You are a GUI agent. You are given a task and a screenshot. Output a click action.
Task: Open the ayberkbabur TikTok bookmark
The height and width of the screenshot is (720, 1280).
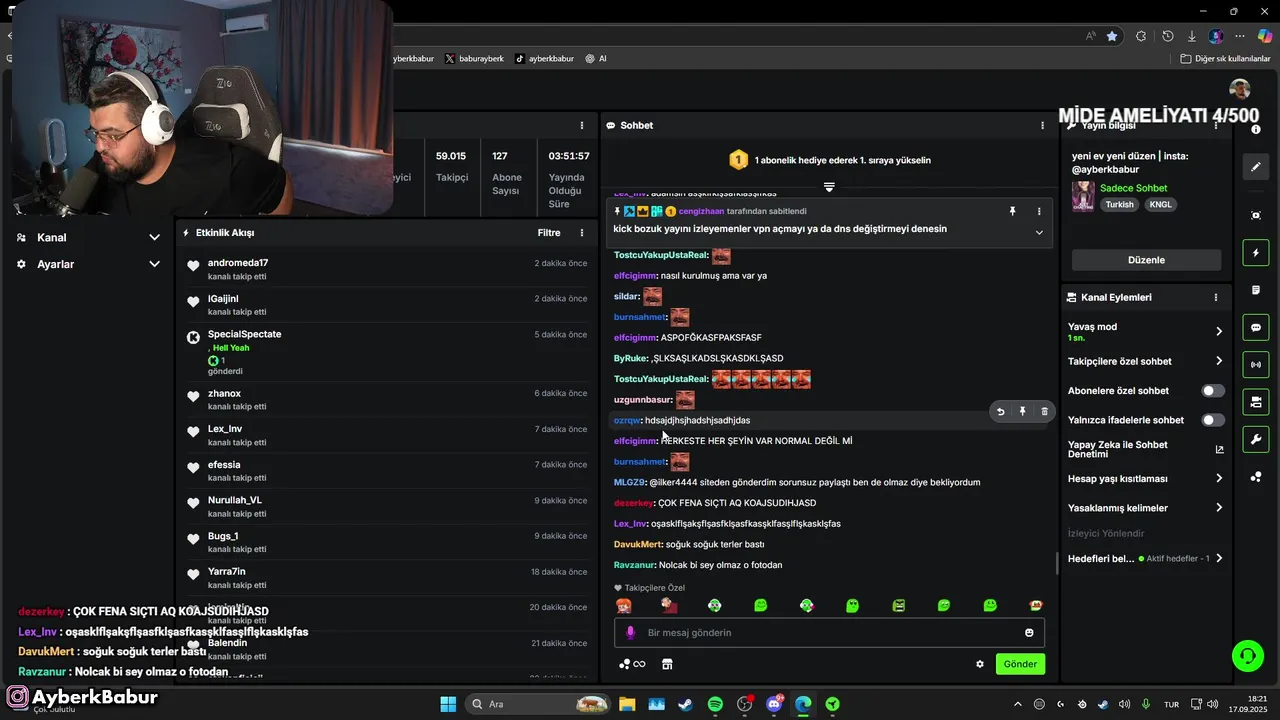tap(544, 59)
